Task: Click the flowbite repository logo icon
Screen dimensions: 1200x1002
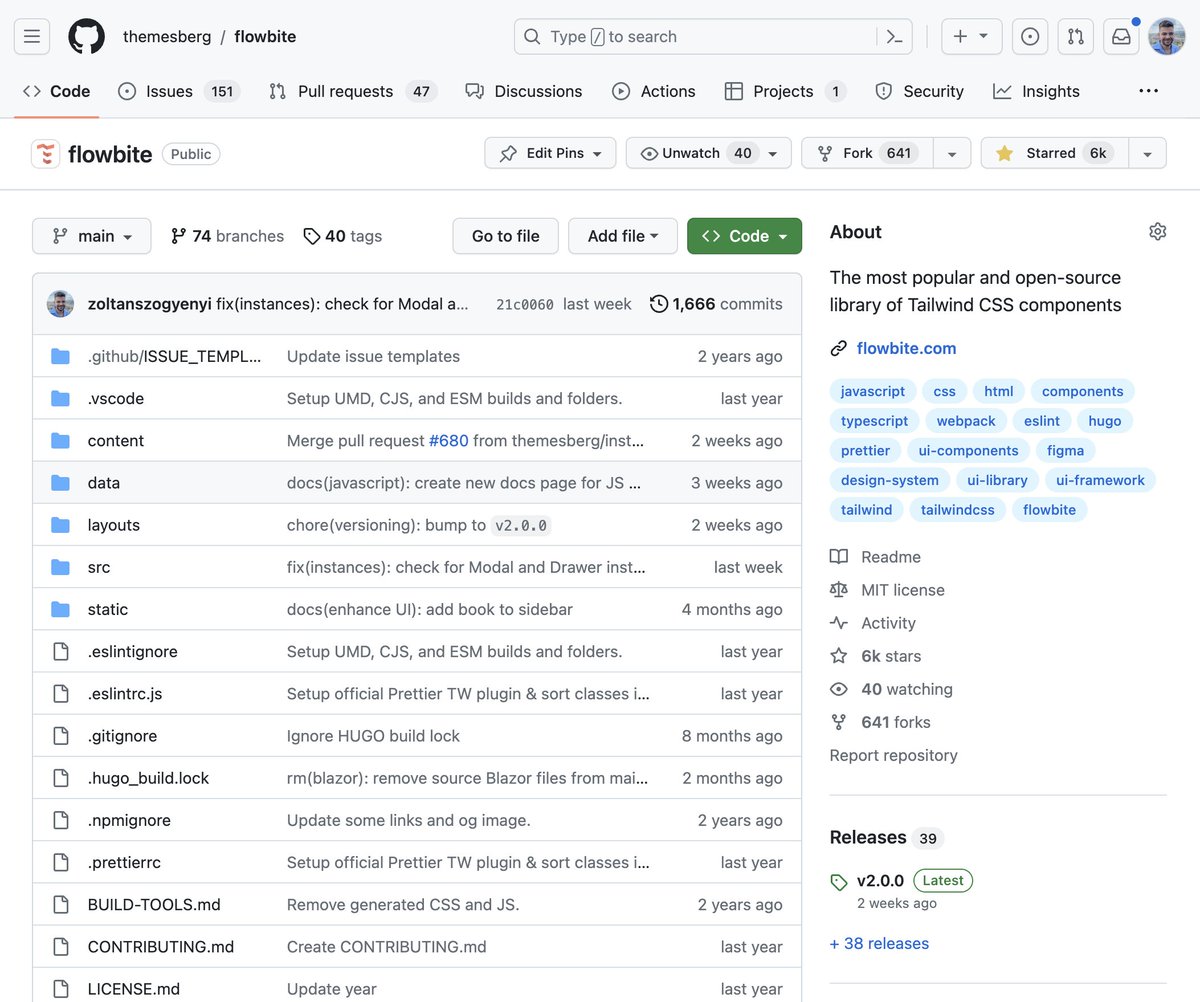Action: pyautogui.click(x=46, y=154)
